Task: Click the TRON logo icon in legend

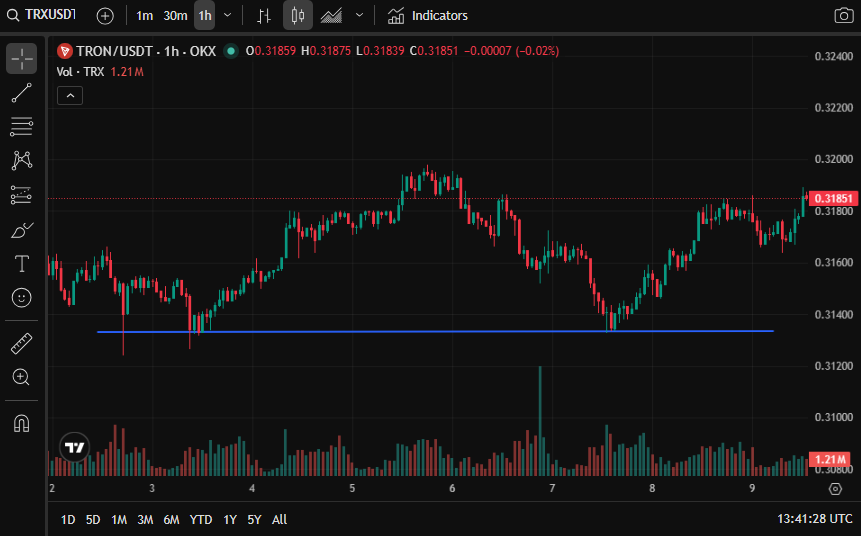Action: pyautogui.click(x=65, y=51)
